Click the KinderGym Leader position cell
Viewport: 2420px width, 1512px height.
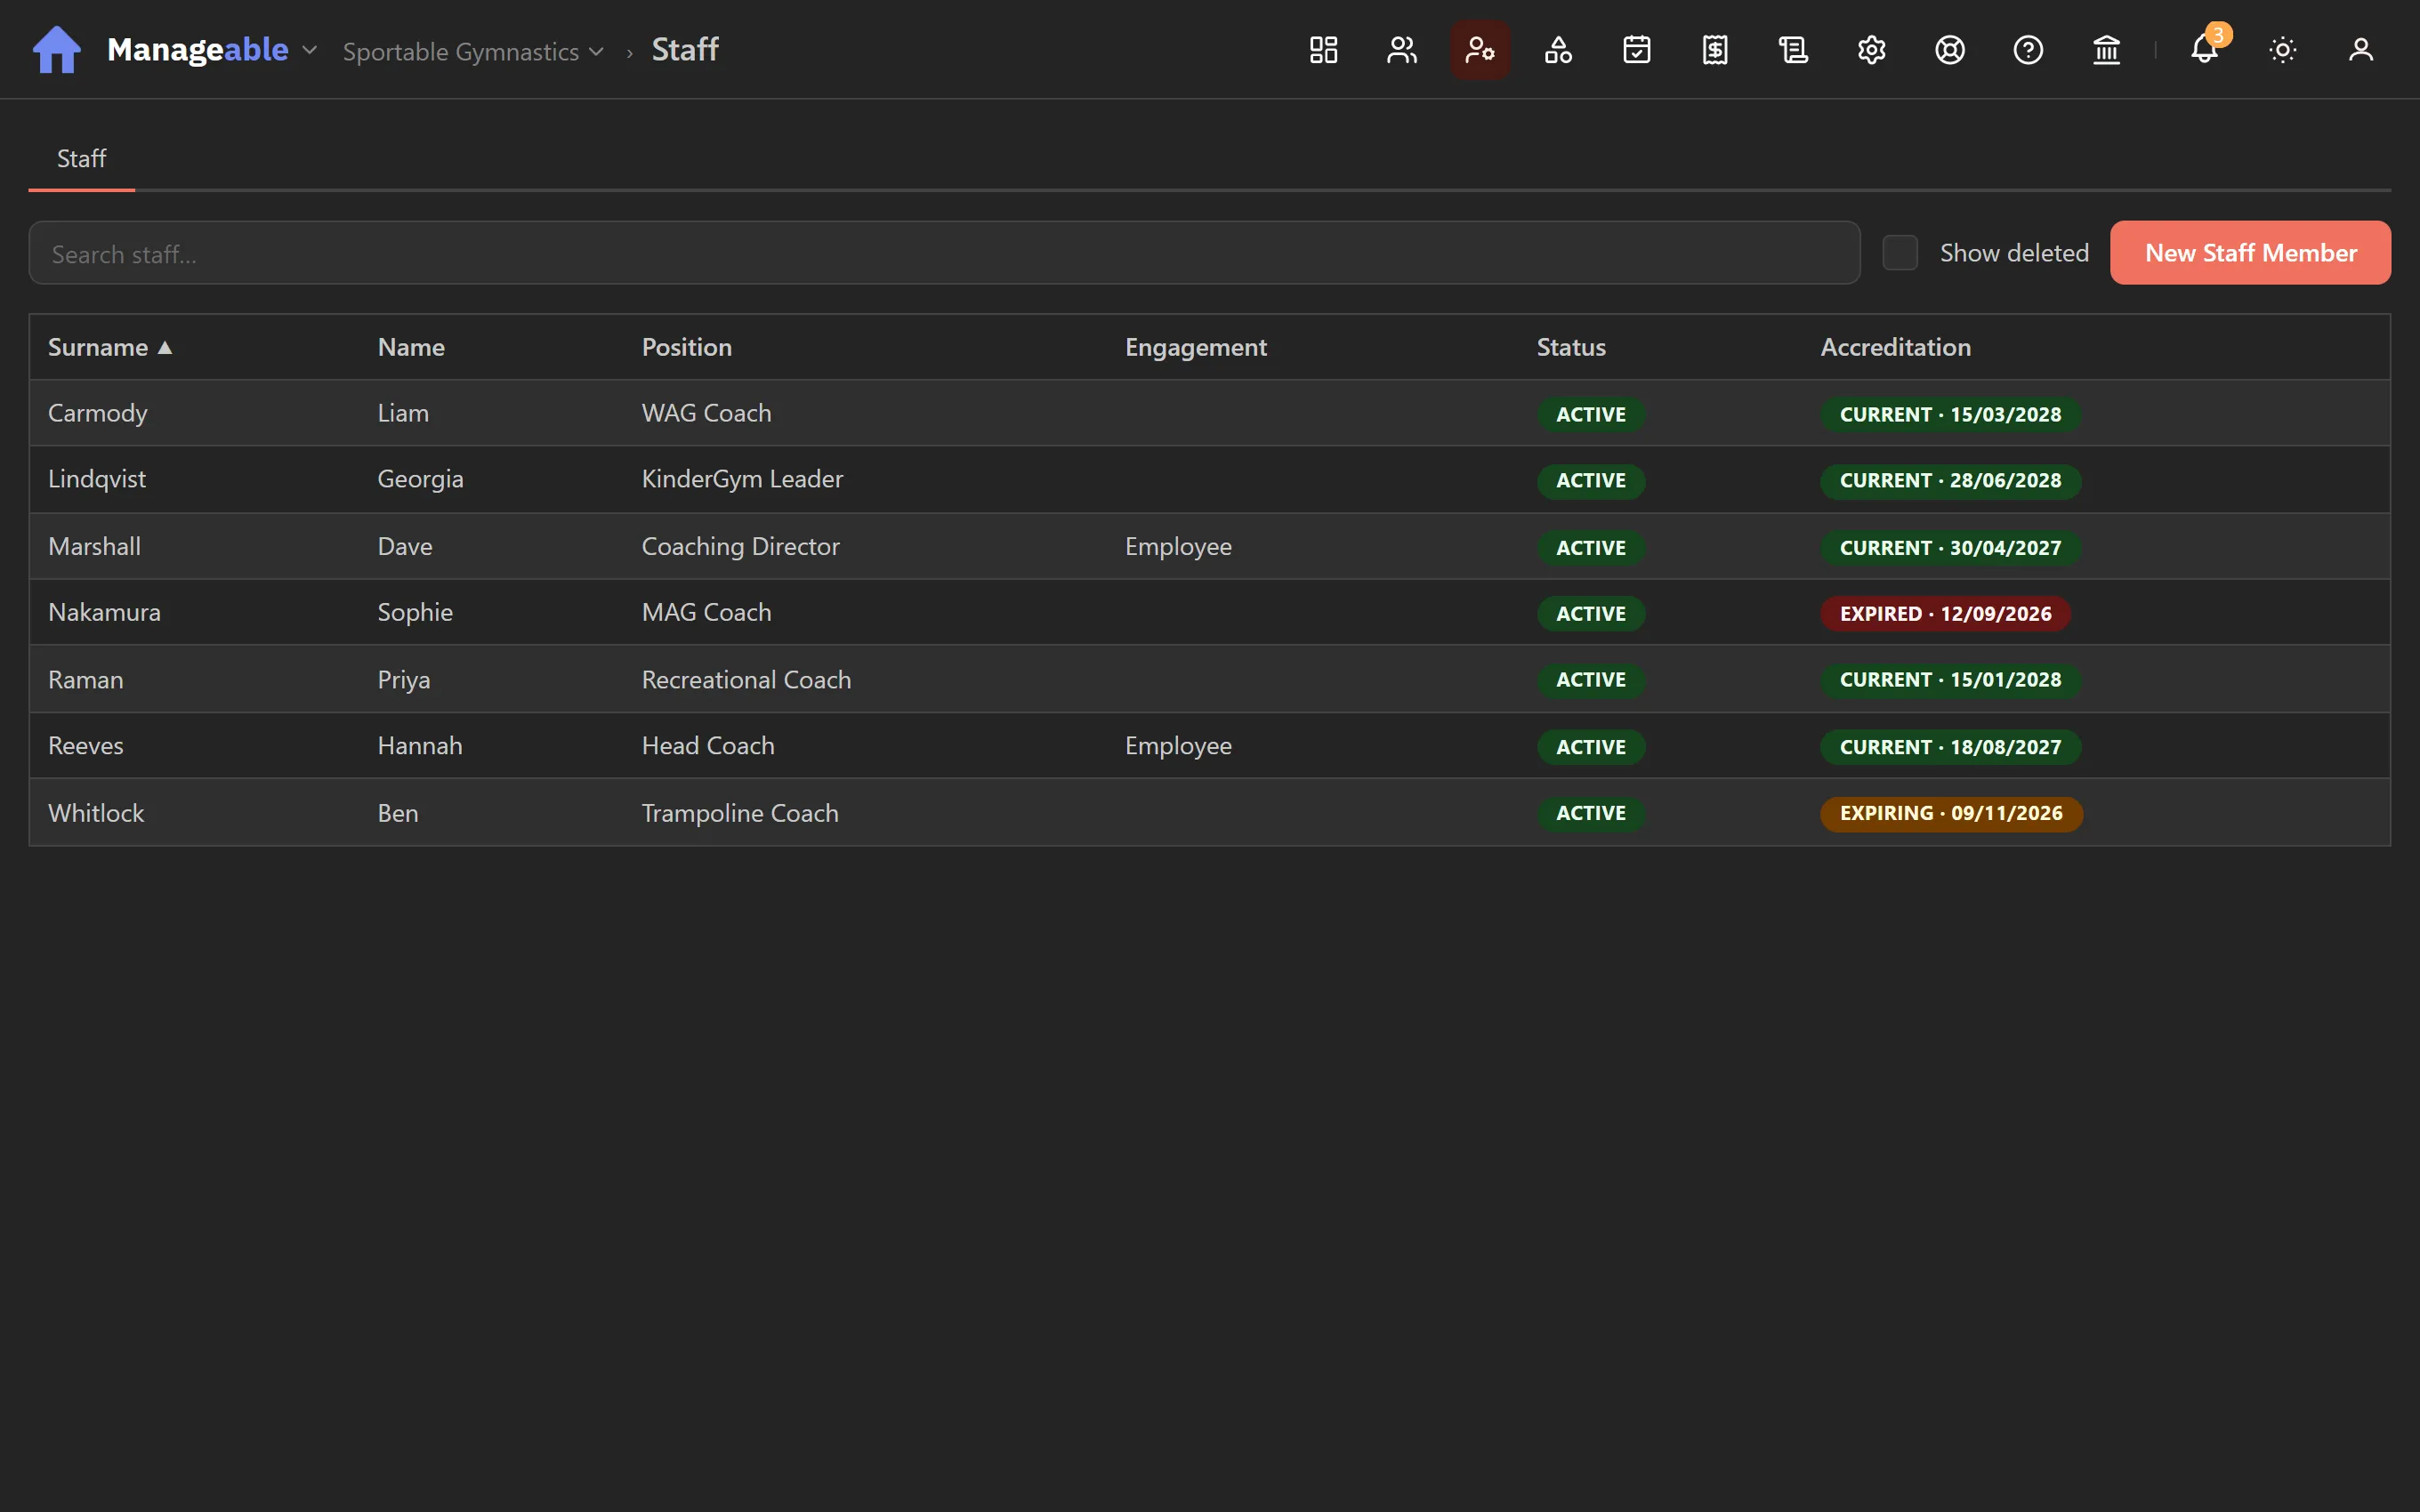(742, 480)
